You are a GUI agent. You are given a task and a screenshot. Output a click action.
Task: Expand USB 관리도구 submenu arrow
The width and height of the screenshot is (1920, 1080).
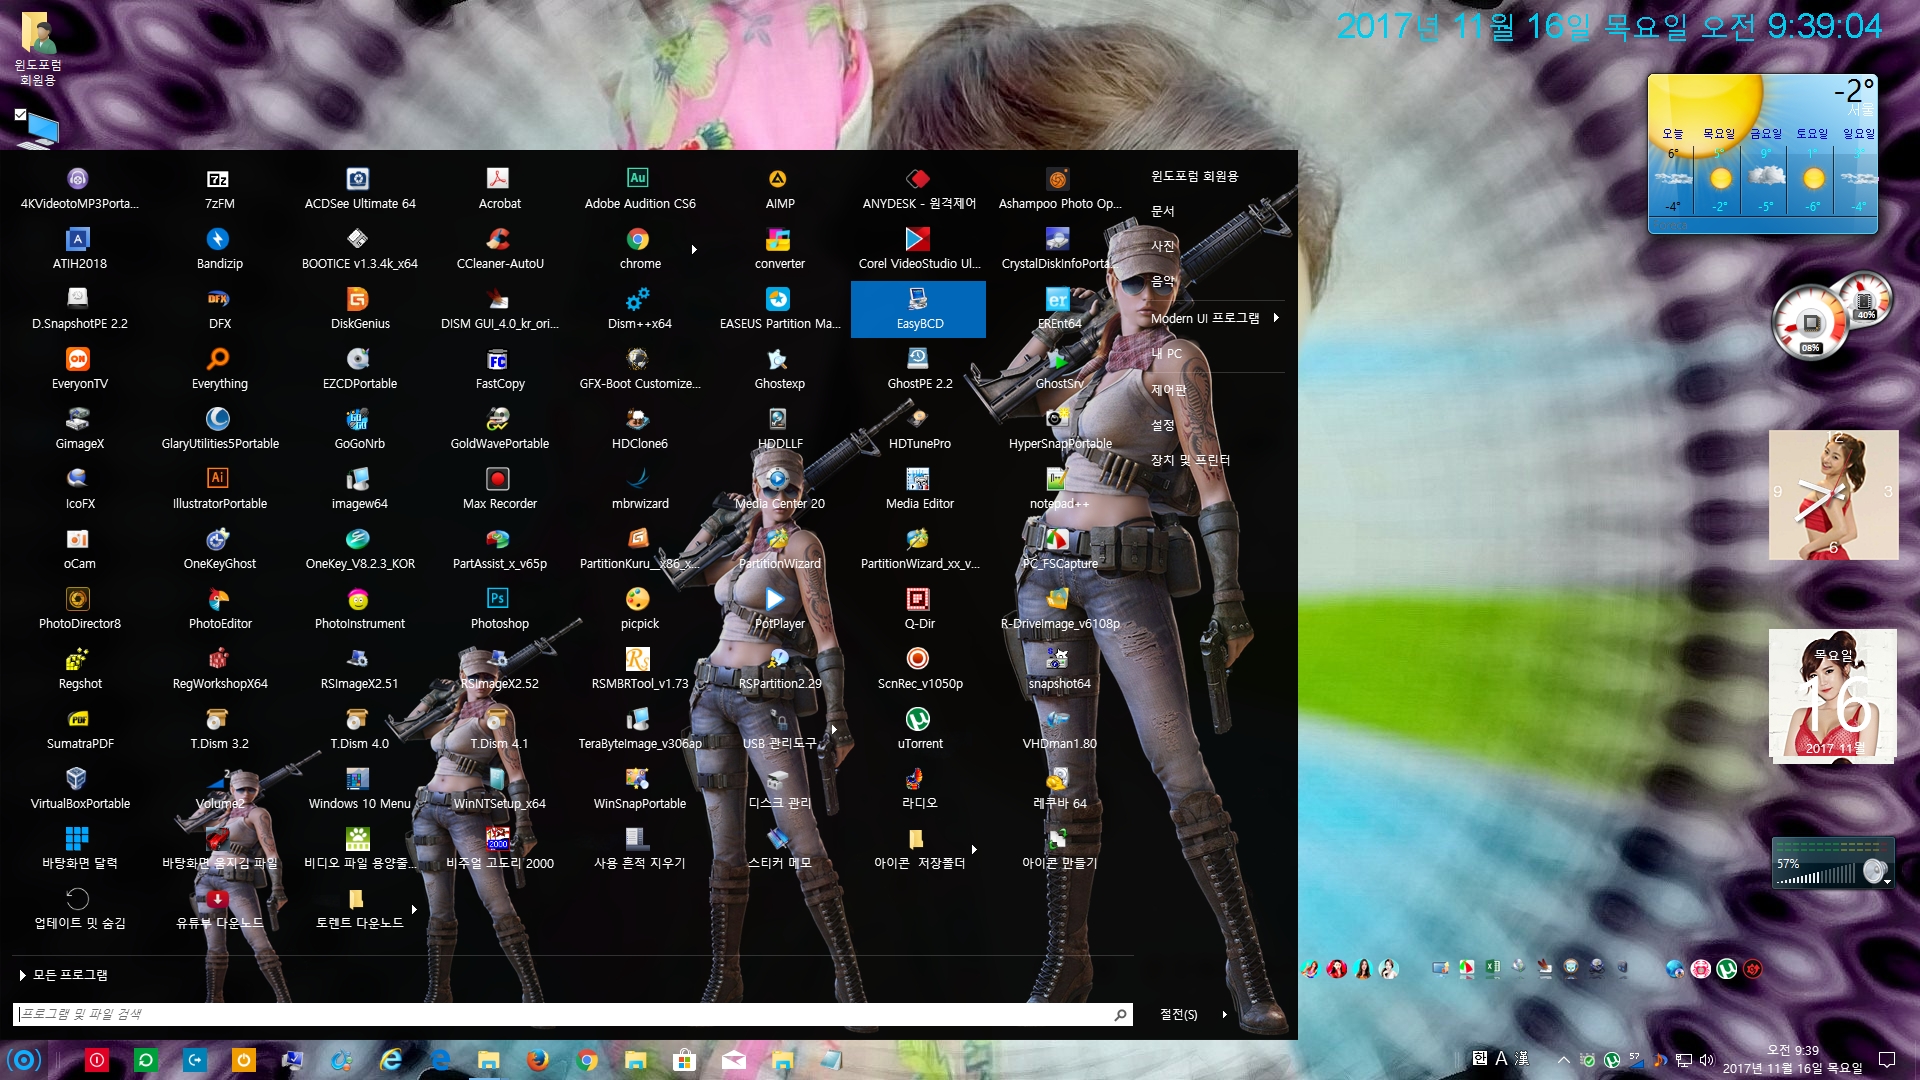click(834, 730)
